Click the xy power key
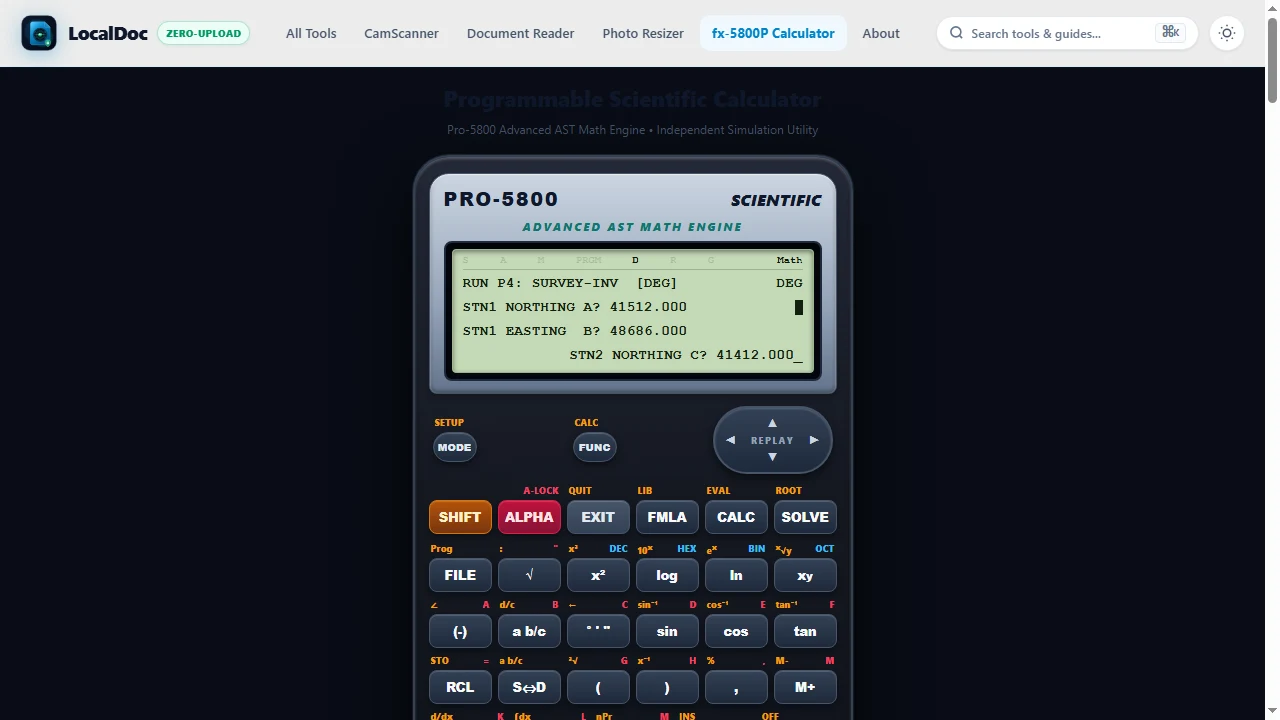Image resolution: width=1280 pixels, height=720 pixels. tap(805, 575)
